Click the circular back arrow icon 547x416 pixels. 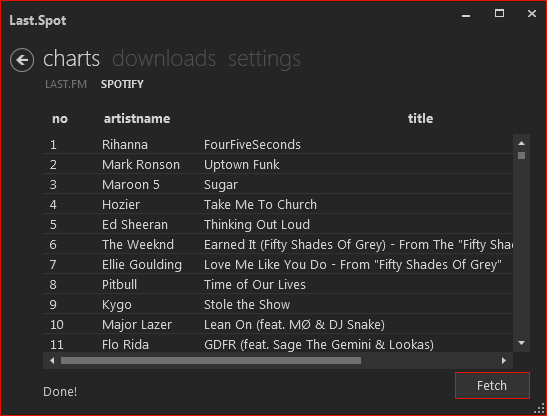22,60
